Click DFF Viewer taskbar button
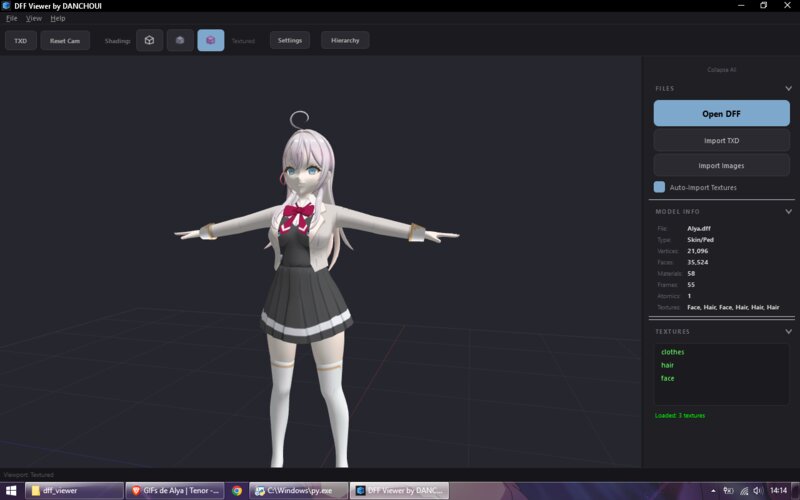Viewport: 800px width, 500px height. coord(399,491)
